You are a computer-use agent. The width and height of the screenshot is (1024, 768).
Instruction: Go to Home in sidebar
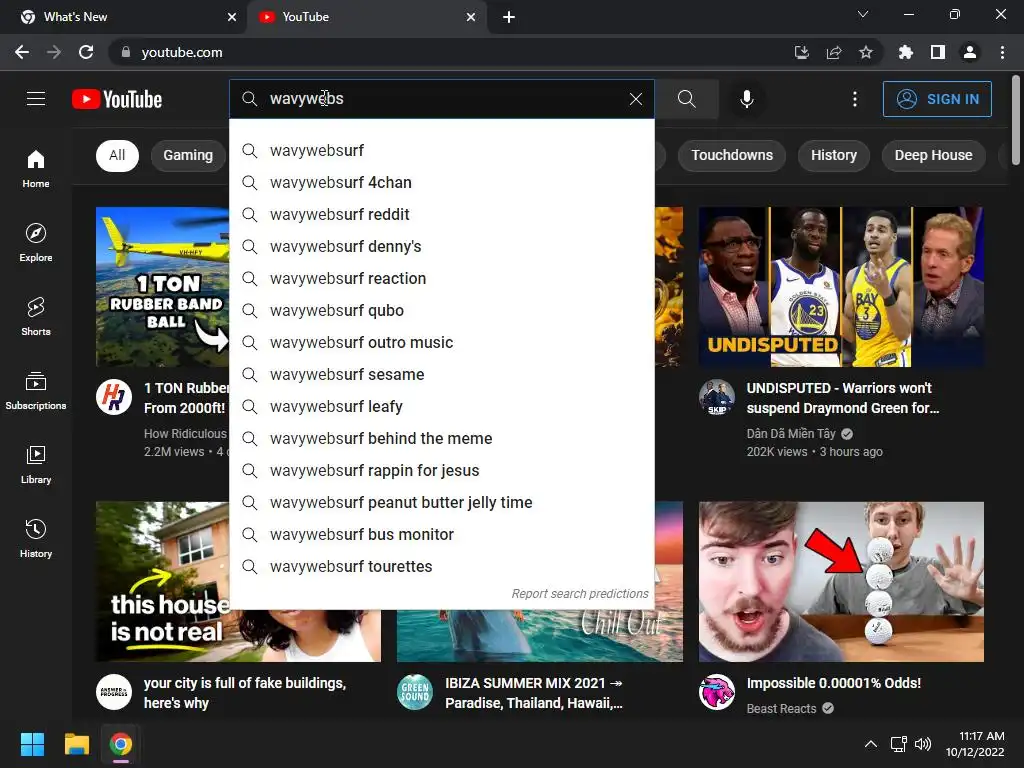[36, 168]
